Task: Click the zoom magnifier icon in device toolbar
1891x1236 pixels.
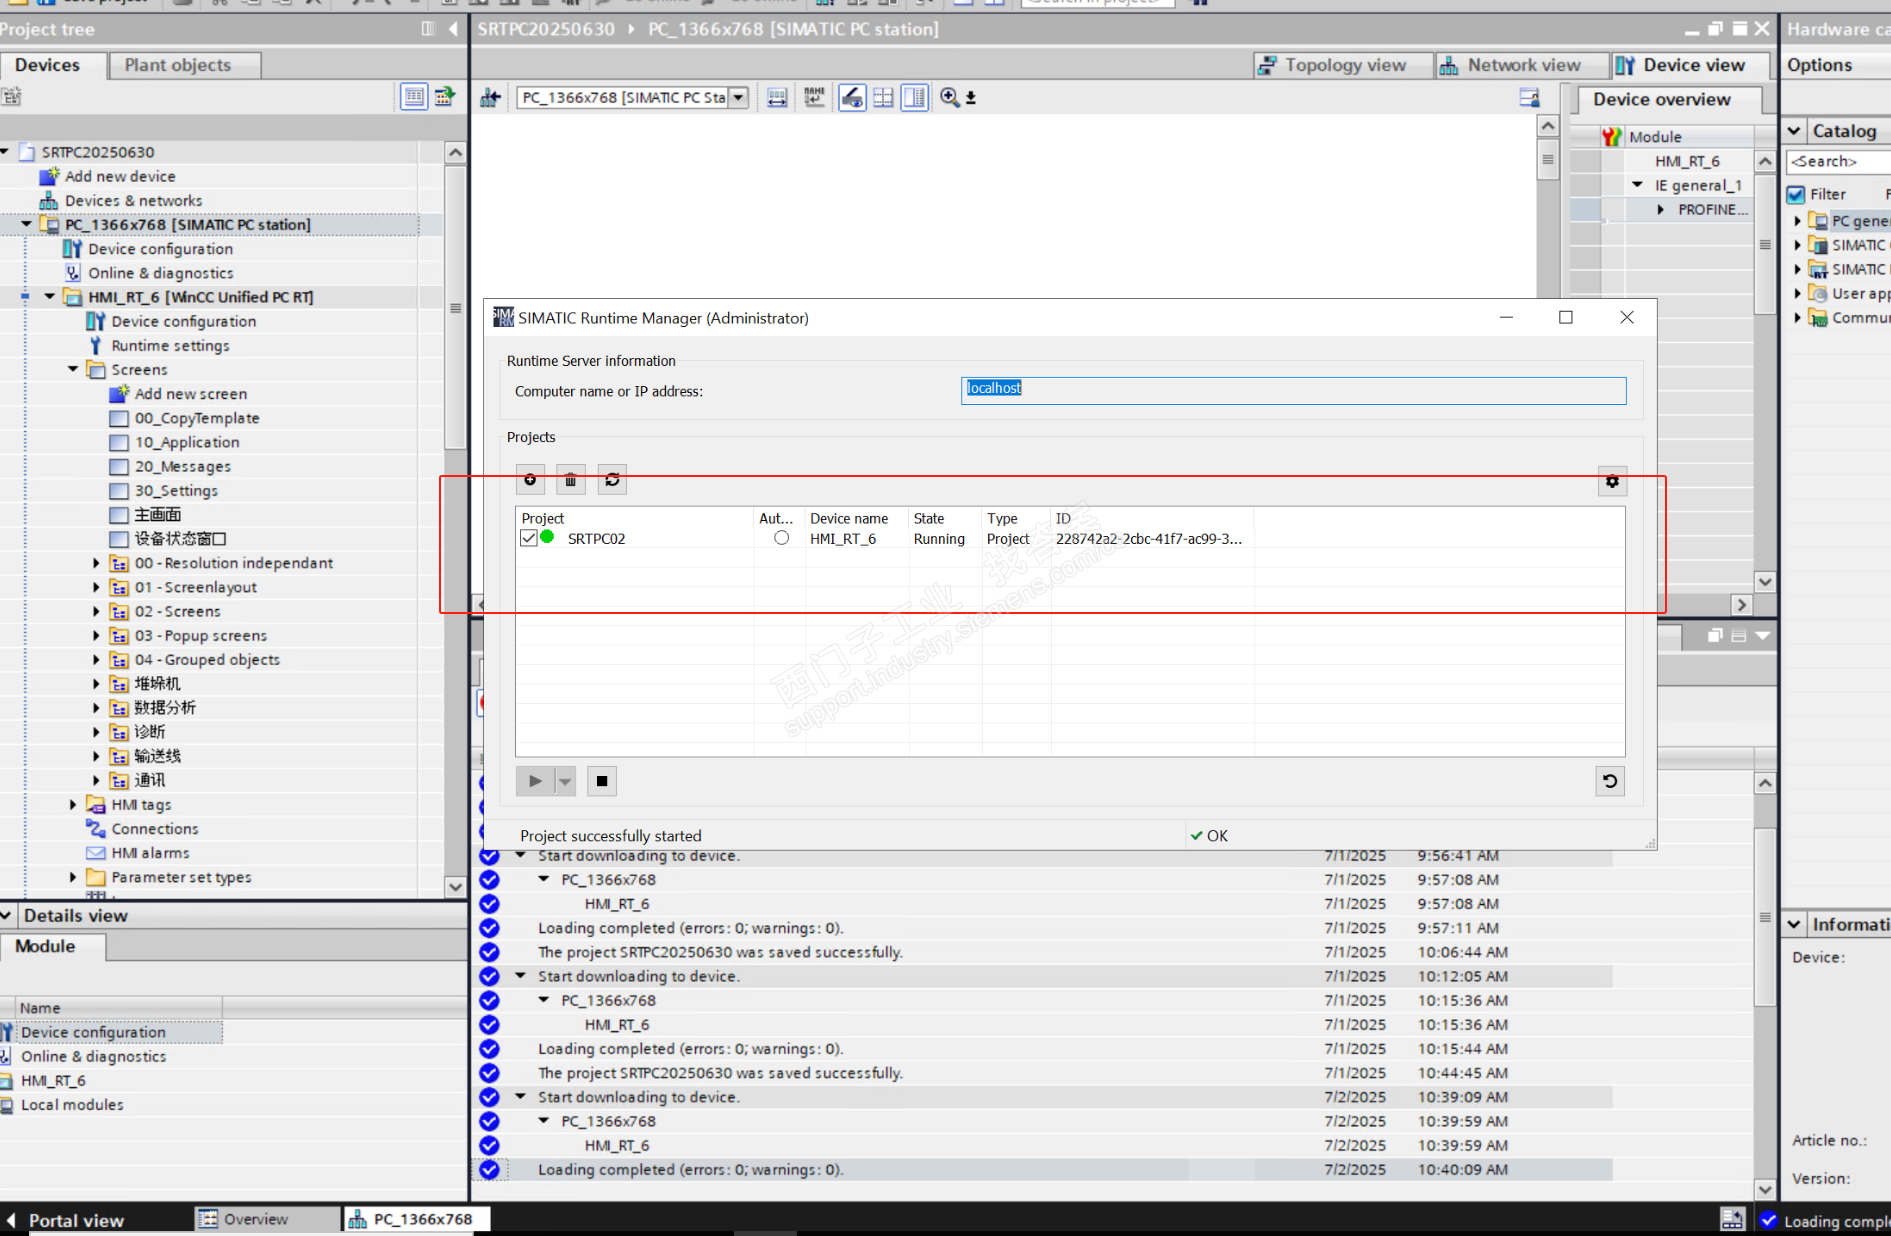Action: pos(949,97)
